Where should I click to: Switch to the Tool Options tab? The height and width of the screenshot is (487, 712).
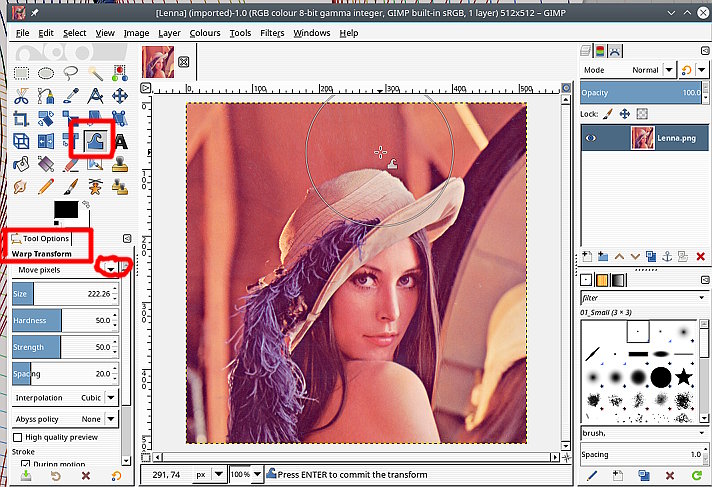40,239
